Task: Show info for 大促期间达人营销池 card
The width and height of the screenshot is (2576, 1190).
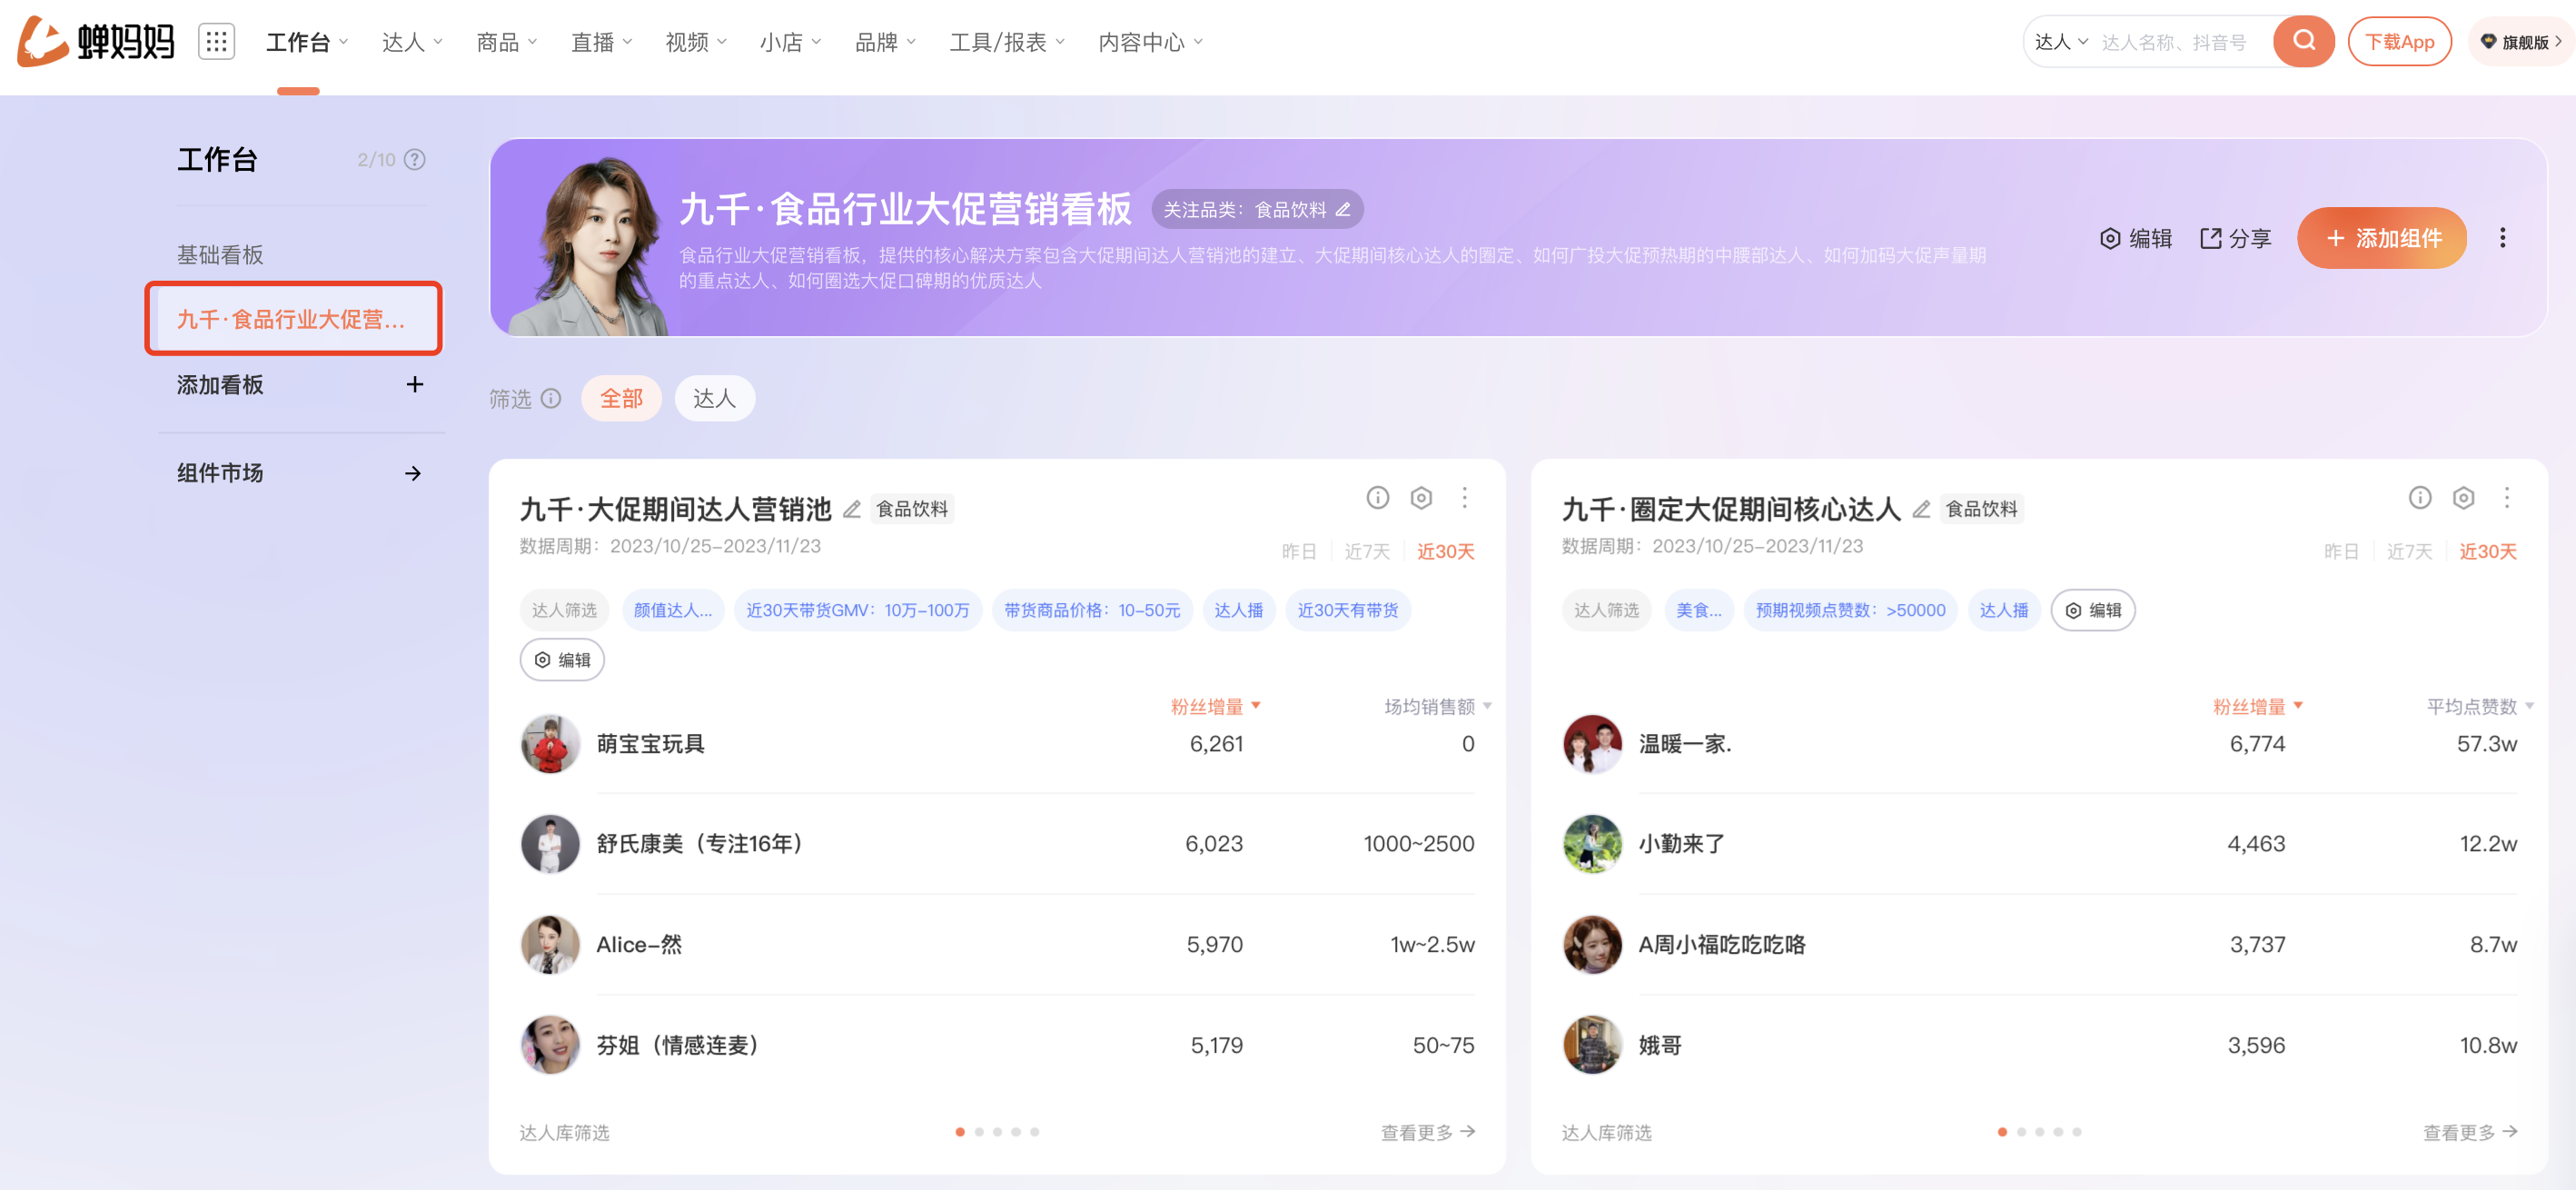Action: coord(1378,498)
